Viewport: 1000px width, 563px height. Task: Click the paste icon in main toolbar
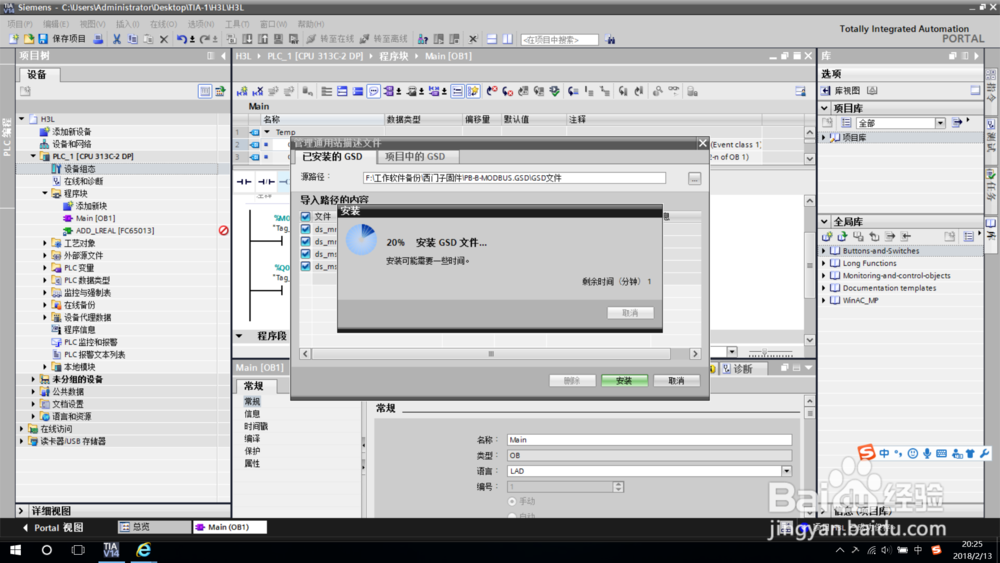(148, 40)
